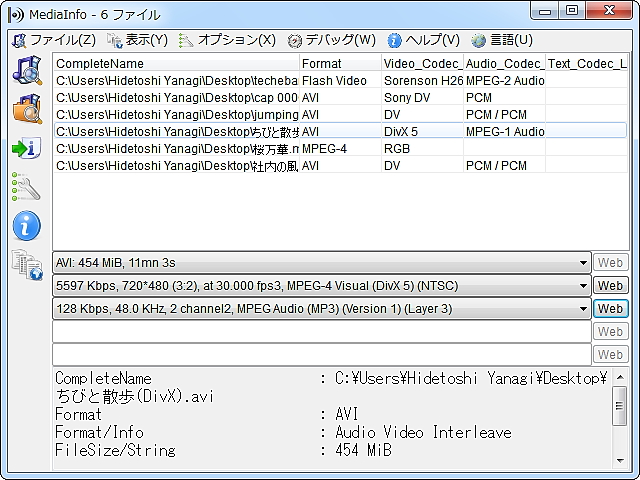
Task: Click the Web button beside video stream
Action: 610,285
